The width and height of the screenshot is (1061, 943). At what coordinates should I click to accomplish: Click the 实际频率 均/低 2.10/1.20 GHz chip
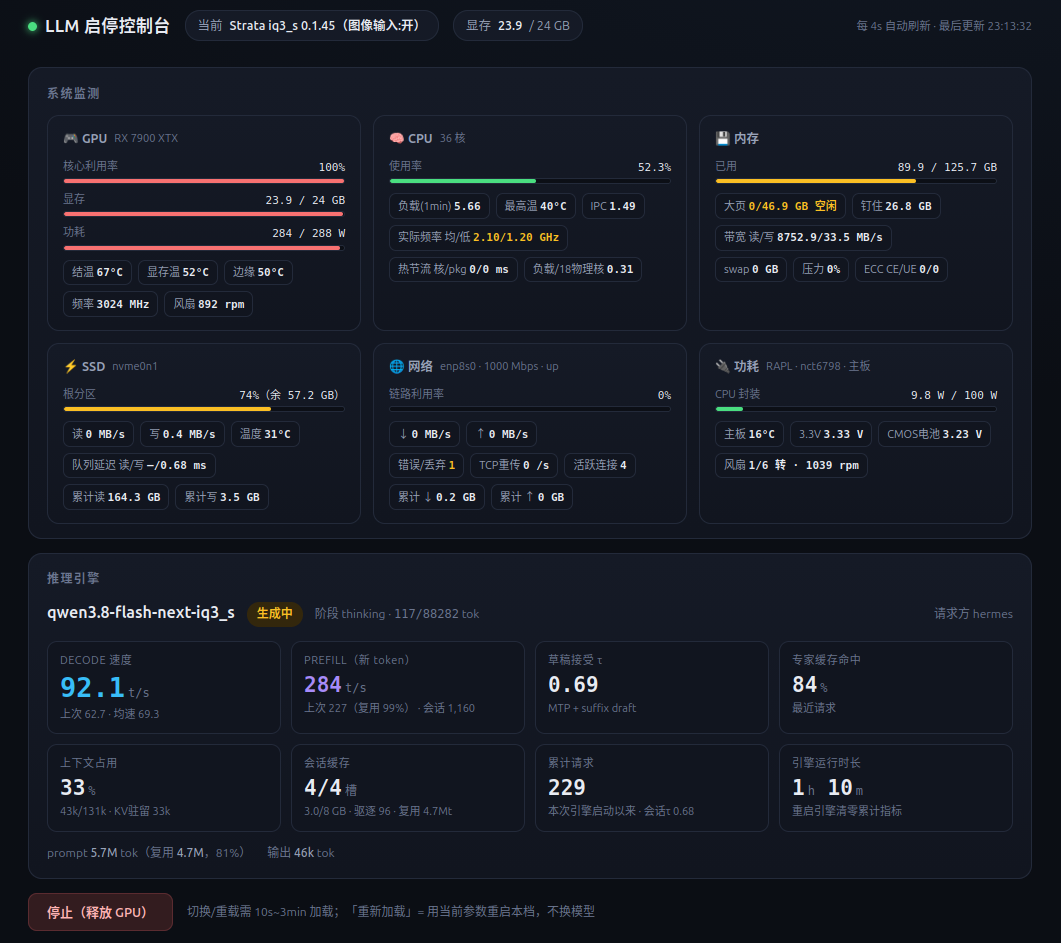(478, 237)
